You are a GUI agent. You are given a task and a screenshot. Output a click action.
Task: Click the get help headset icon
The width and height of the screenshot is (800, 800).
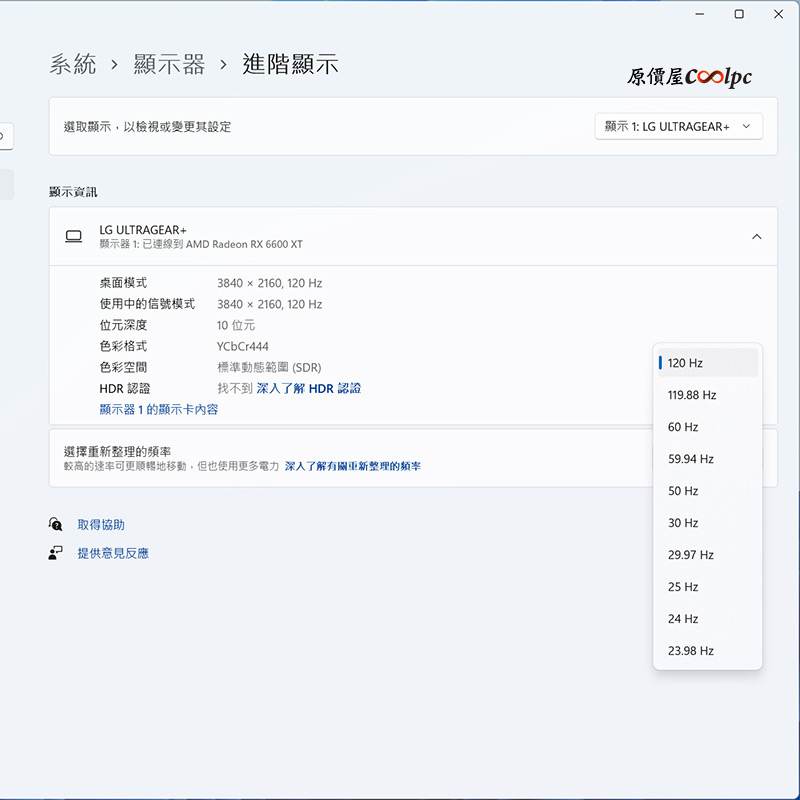coord(56,524)
